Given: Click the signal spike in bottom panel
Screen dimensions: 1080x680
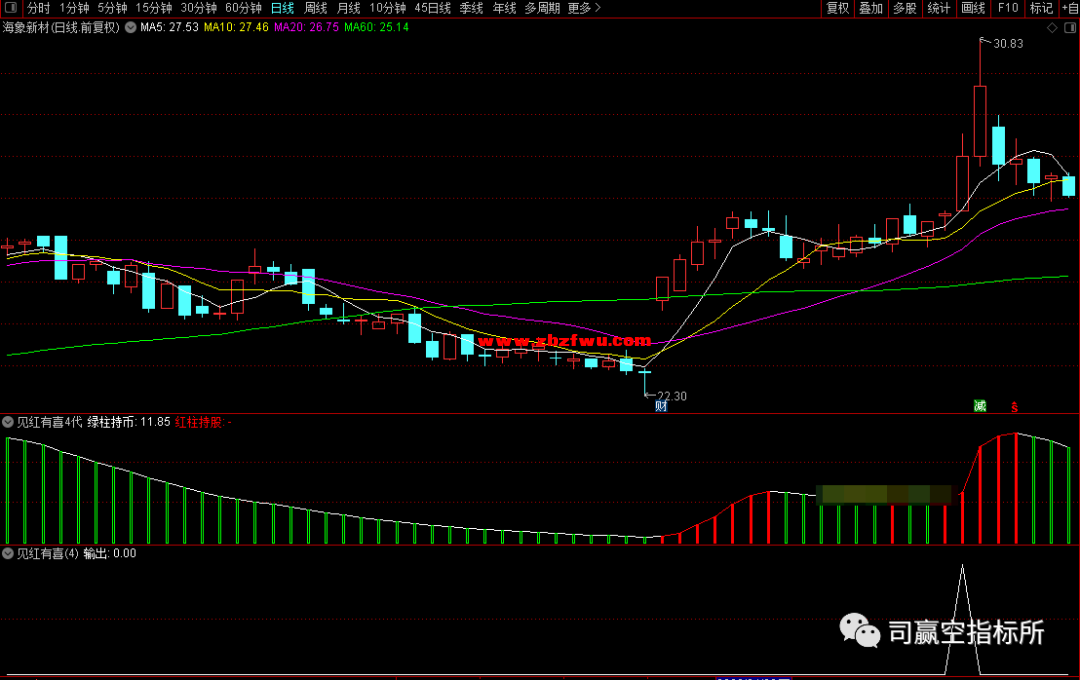Looking at the screenshot, I should click(962, 620).
